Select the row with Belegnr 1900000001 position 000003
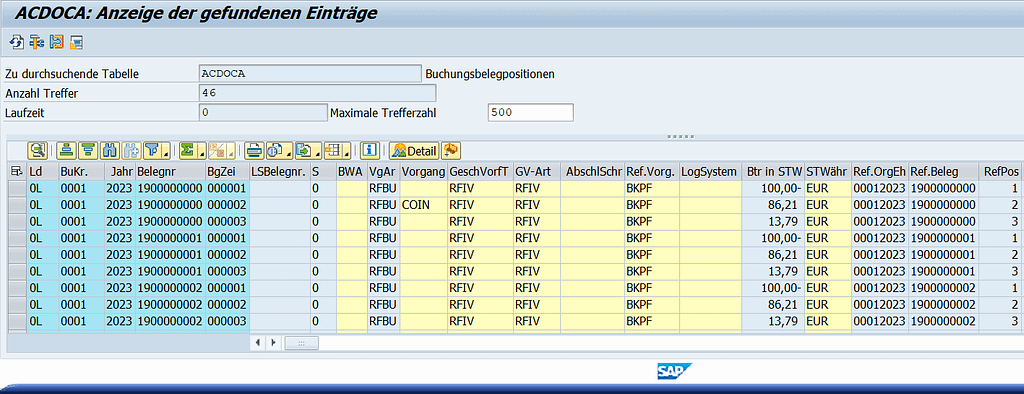The width and height of the screenshot is (1024, 394). [16, 271]
